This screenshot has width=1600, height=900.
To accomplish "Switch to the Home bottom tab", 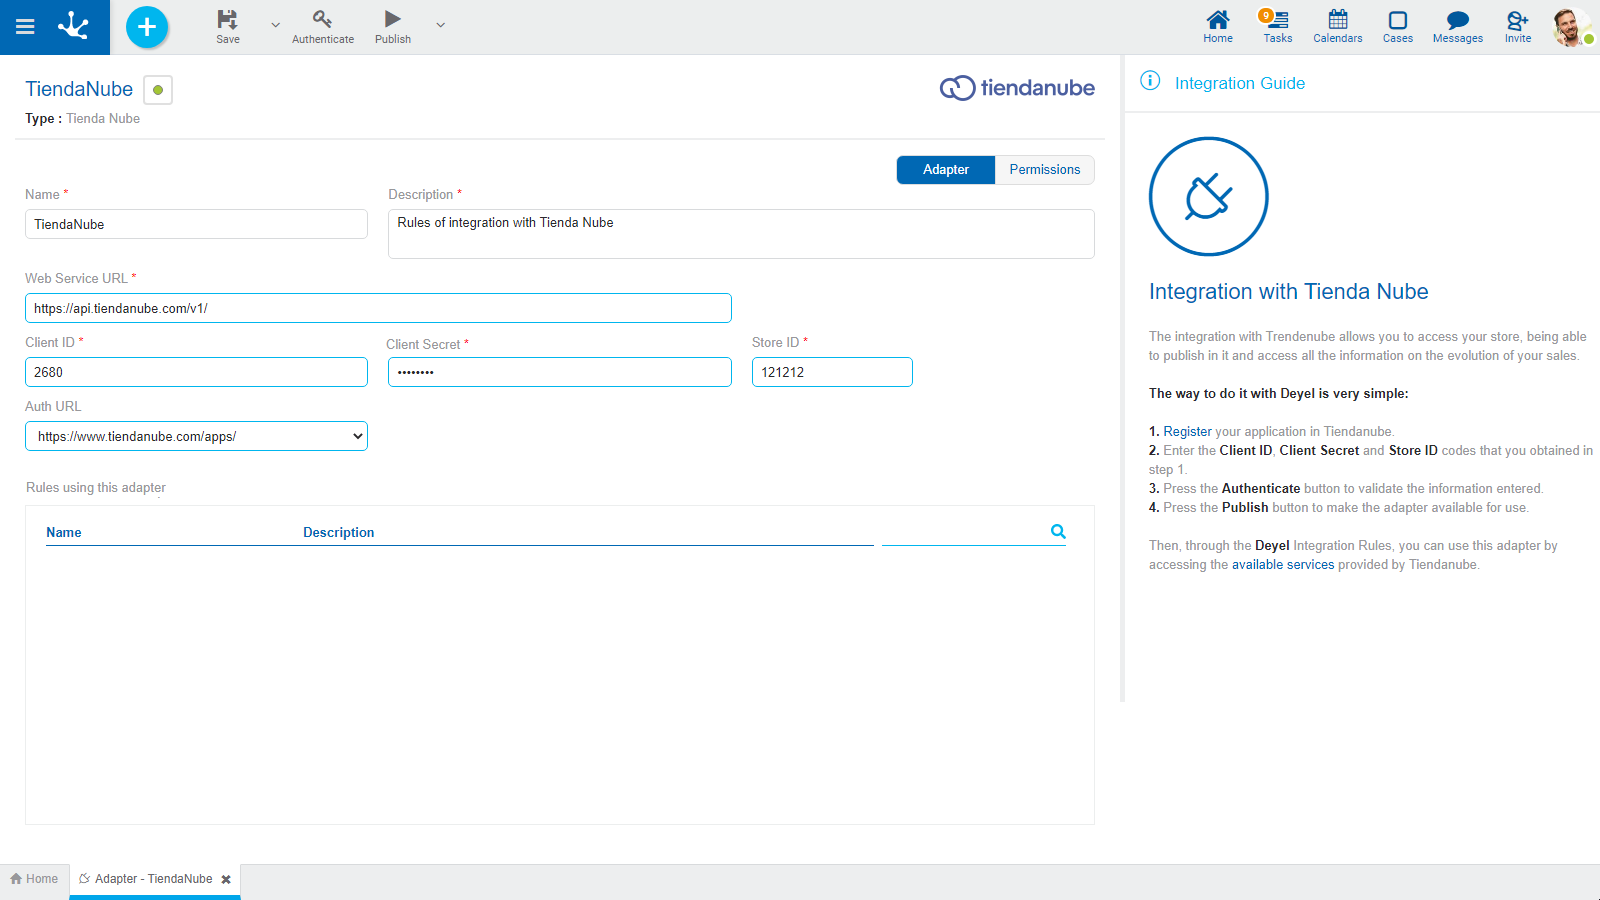I will [x=35, y=879].
